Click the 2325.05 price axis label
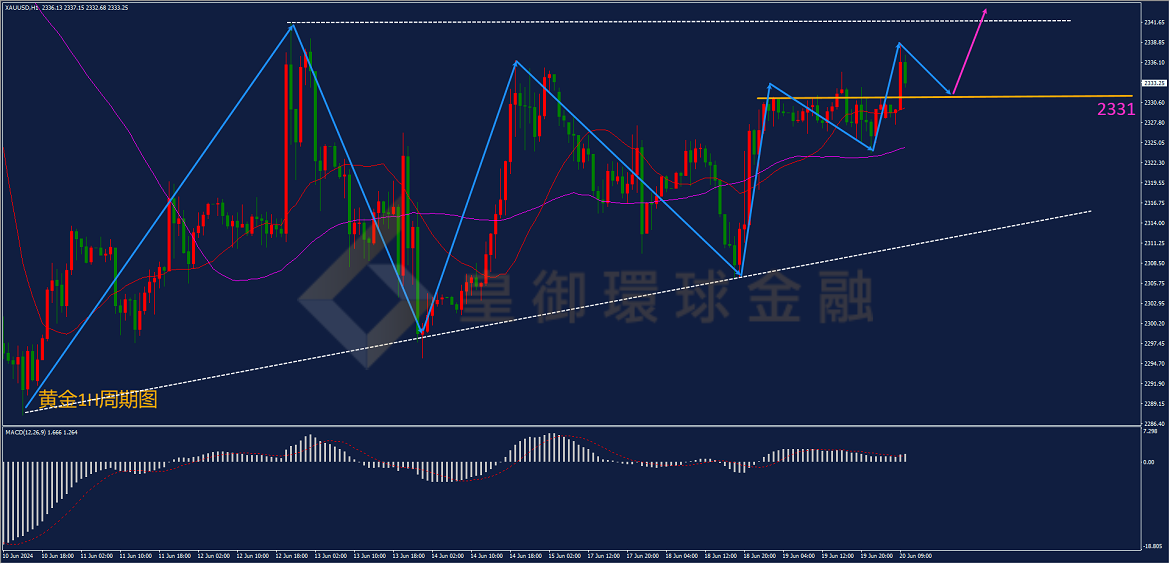This screenshot has width=1170, height=564. [x=1154, y=143]
